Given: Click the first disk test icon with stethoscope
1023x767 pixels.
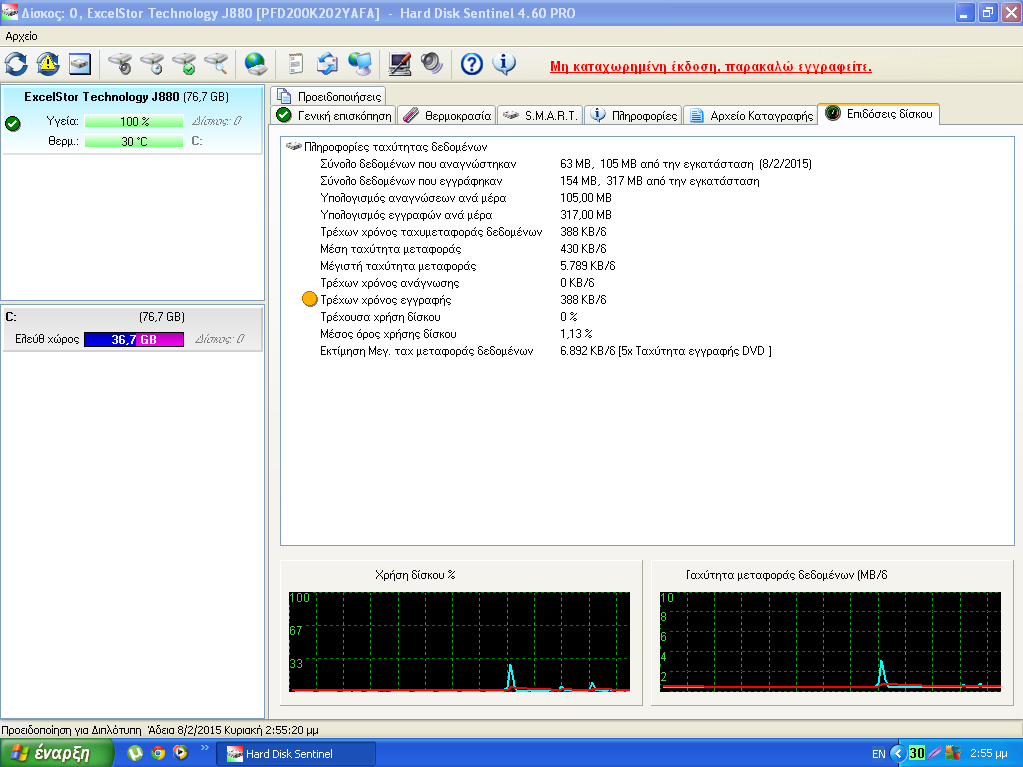Looking at the screenshot, I should [x=120, y=64].
